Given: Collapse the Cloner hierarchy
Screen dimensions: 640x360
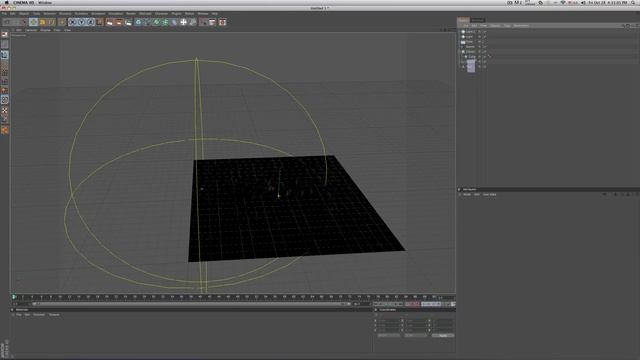Looking at the screenshot, I should point(460,52).
